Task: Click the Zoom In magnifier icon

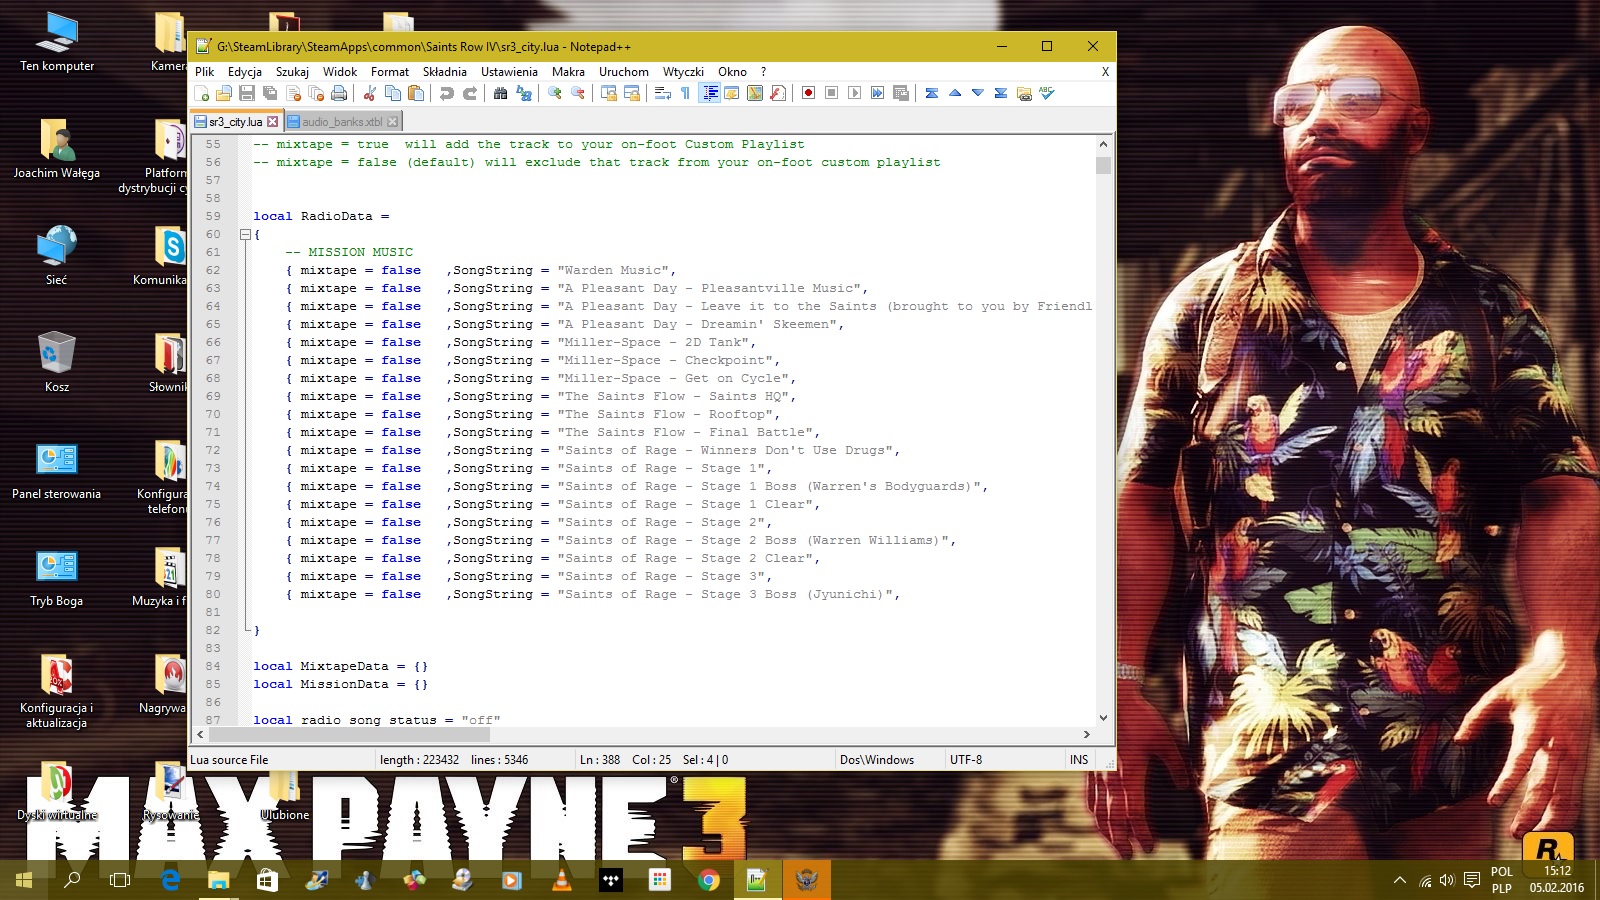Action: point(554,93)
